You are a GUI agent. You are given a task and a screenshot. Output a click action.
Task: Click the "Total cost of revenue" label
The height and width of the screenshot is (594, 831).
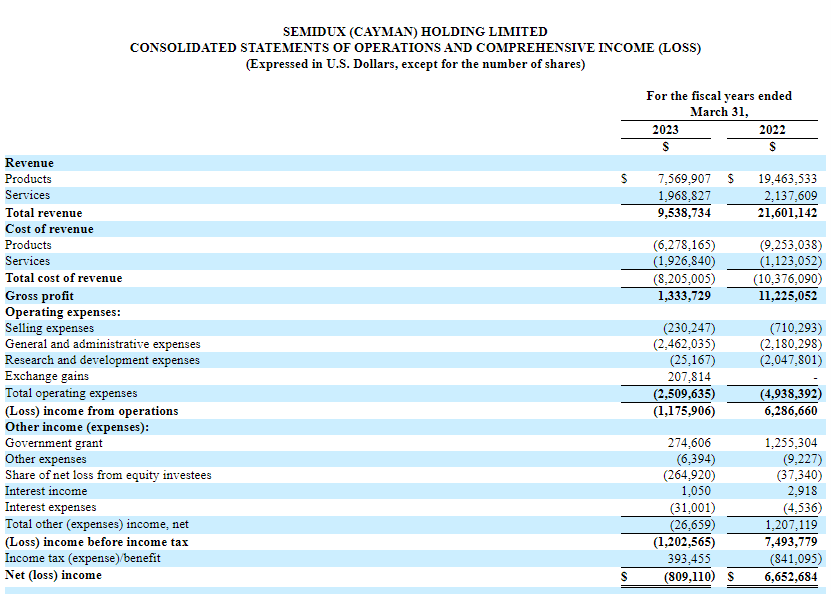click(x=64, y=278)
